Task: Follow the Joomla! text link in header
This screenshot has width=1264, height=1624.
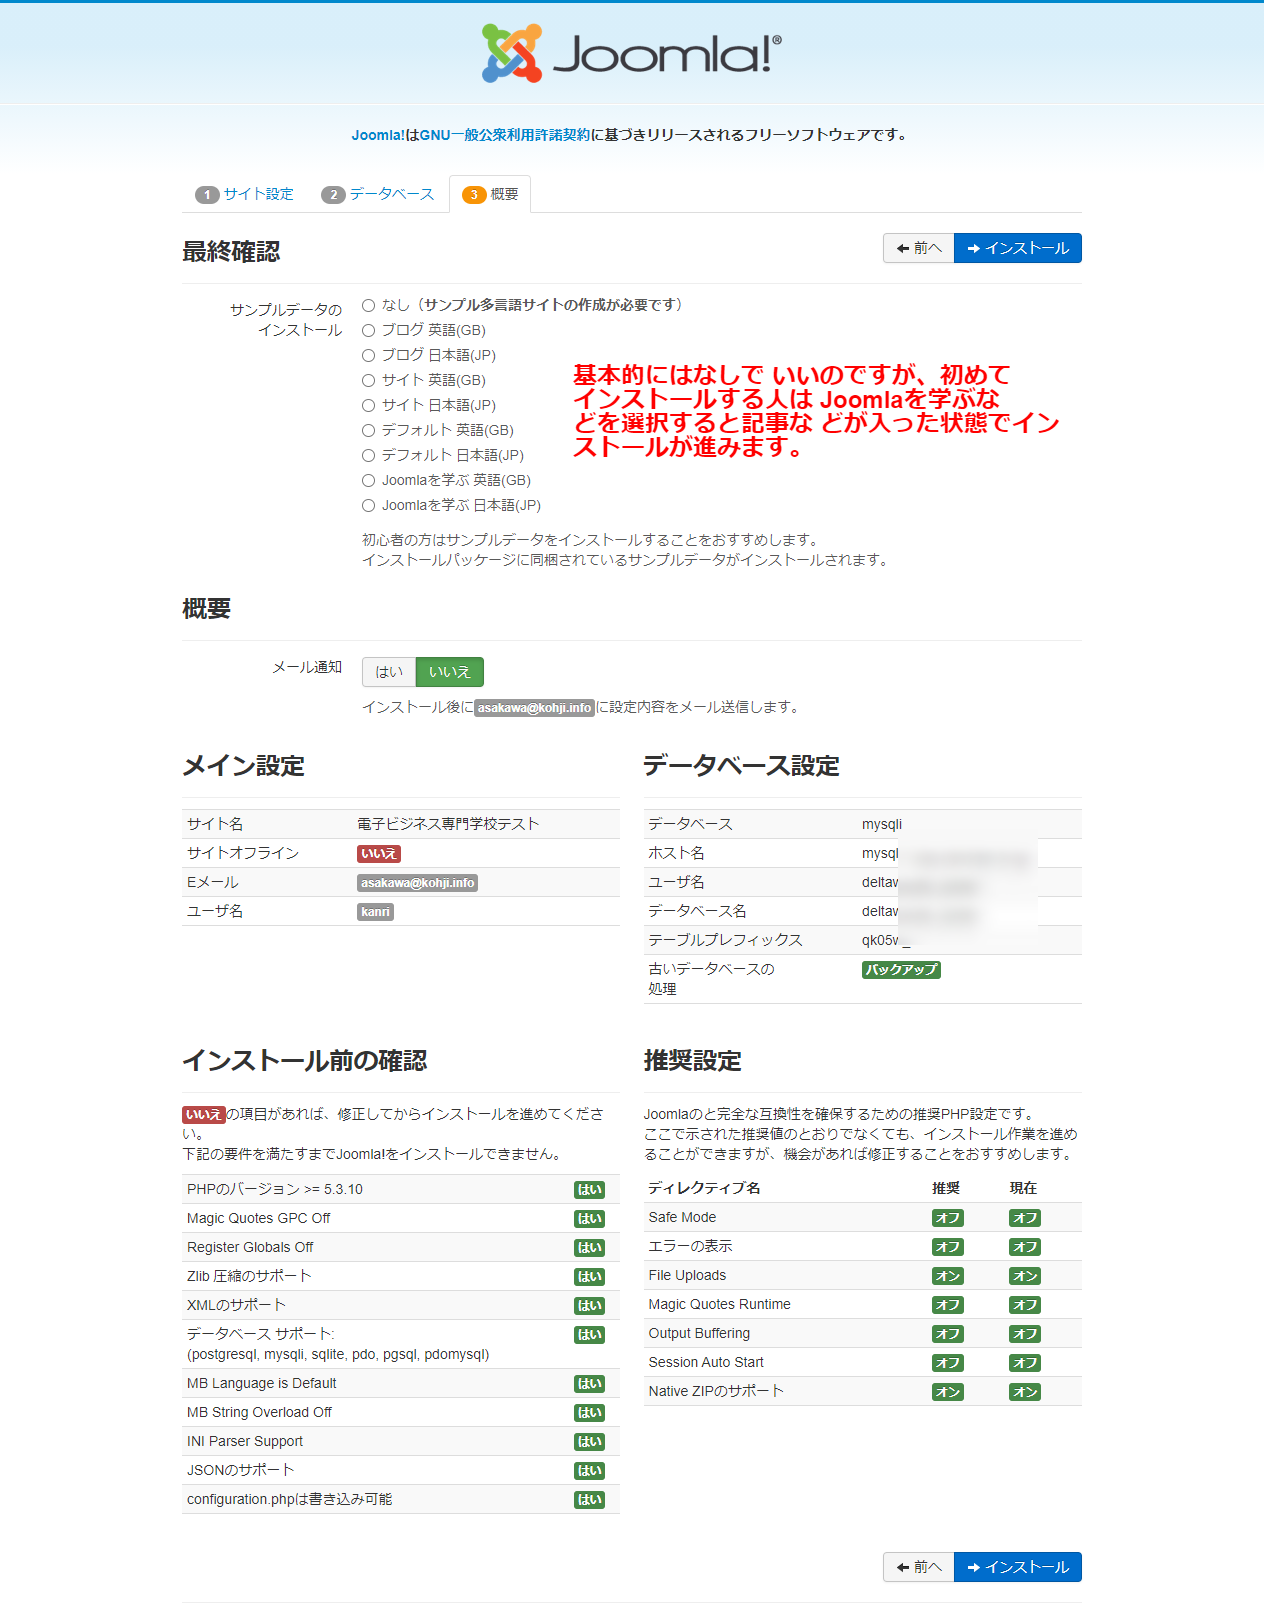Action: point(377,135)
